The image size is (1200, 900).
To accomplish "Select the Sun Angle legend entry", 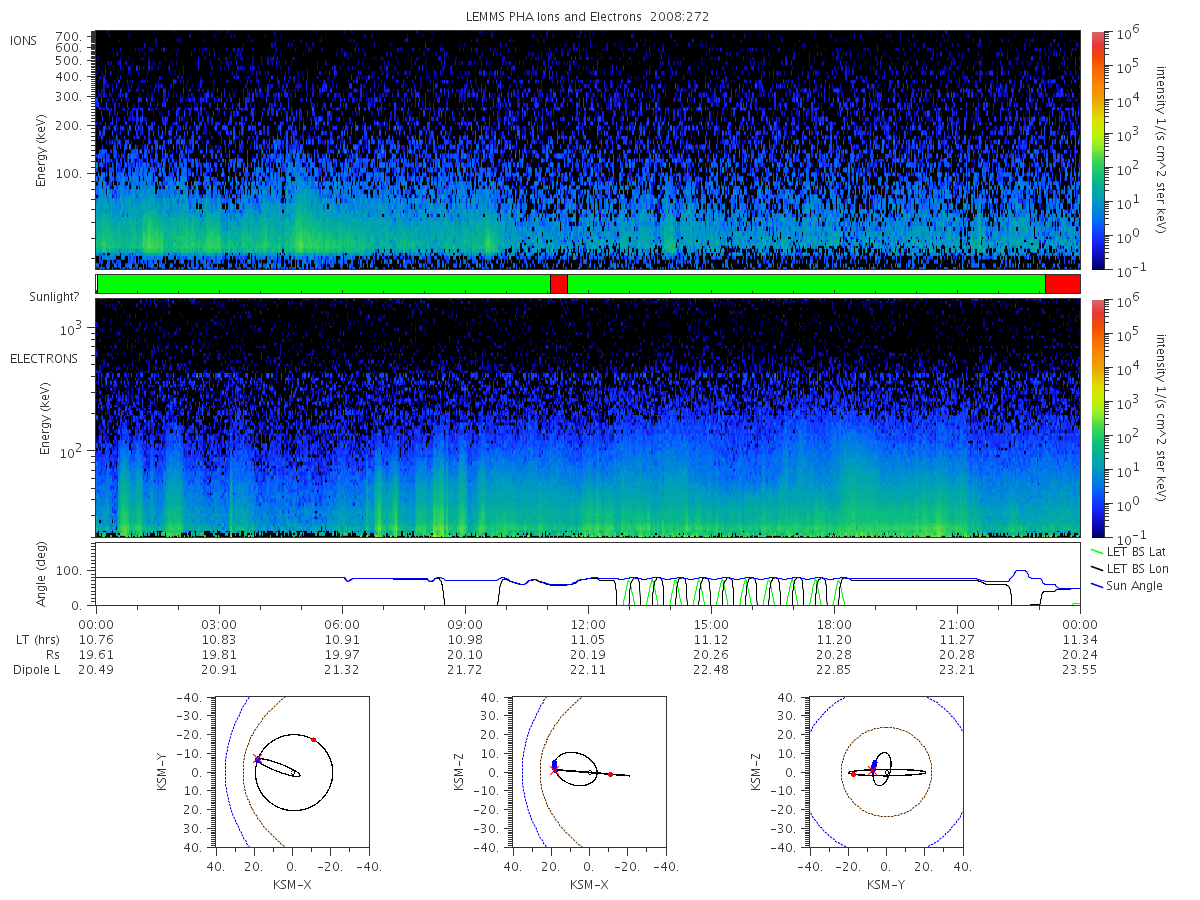I will click(1125, 585).
